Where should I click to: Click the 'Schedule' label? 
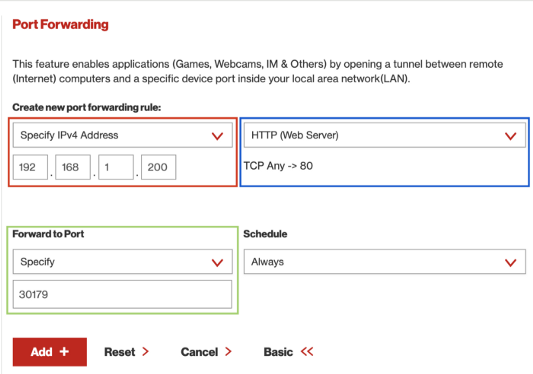click(265, 234)
